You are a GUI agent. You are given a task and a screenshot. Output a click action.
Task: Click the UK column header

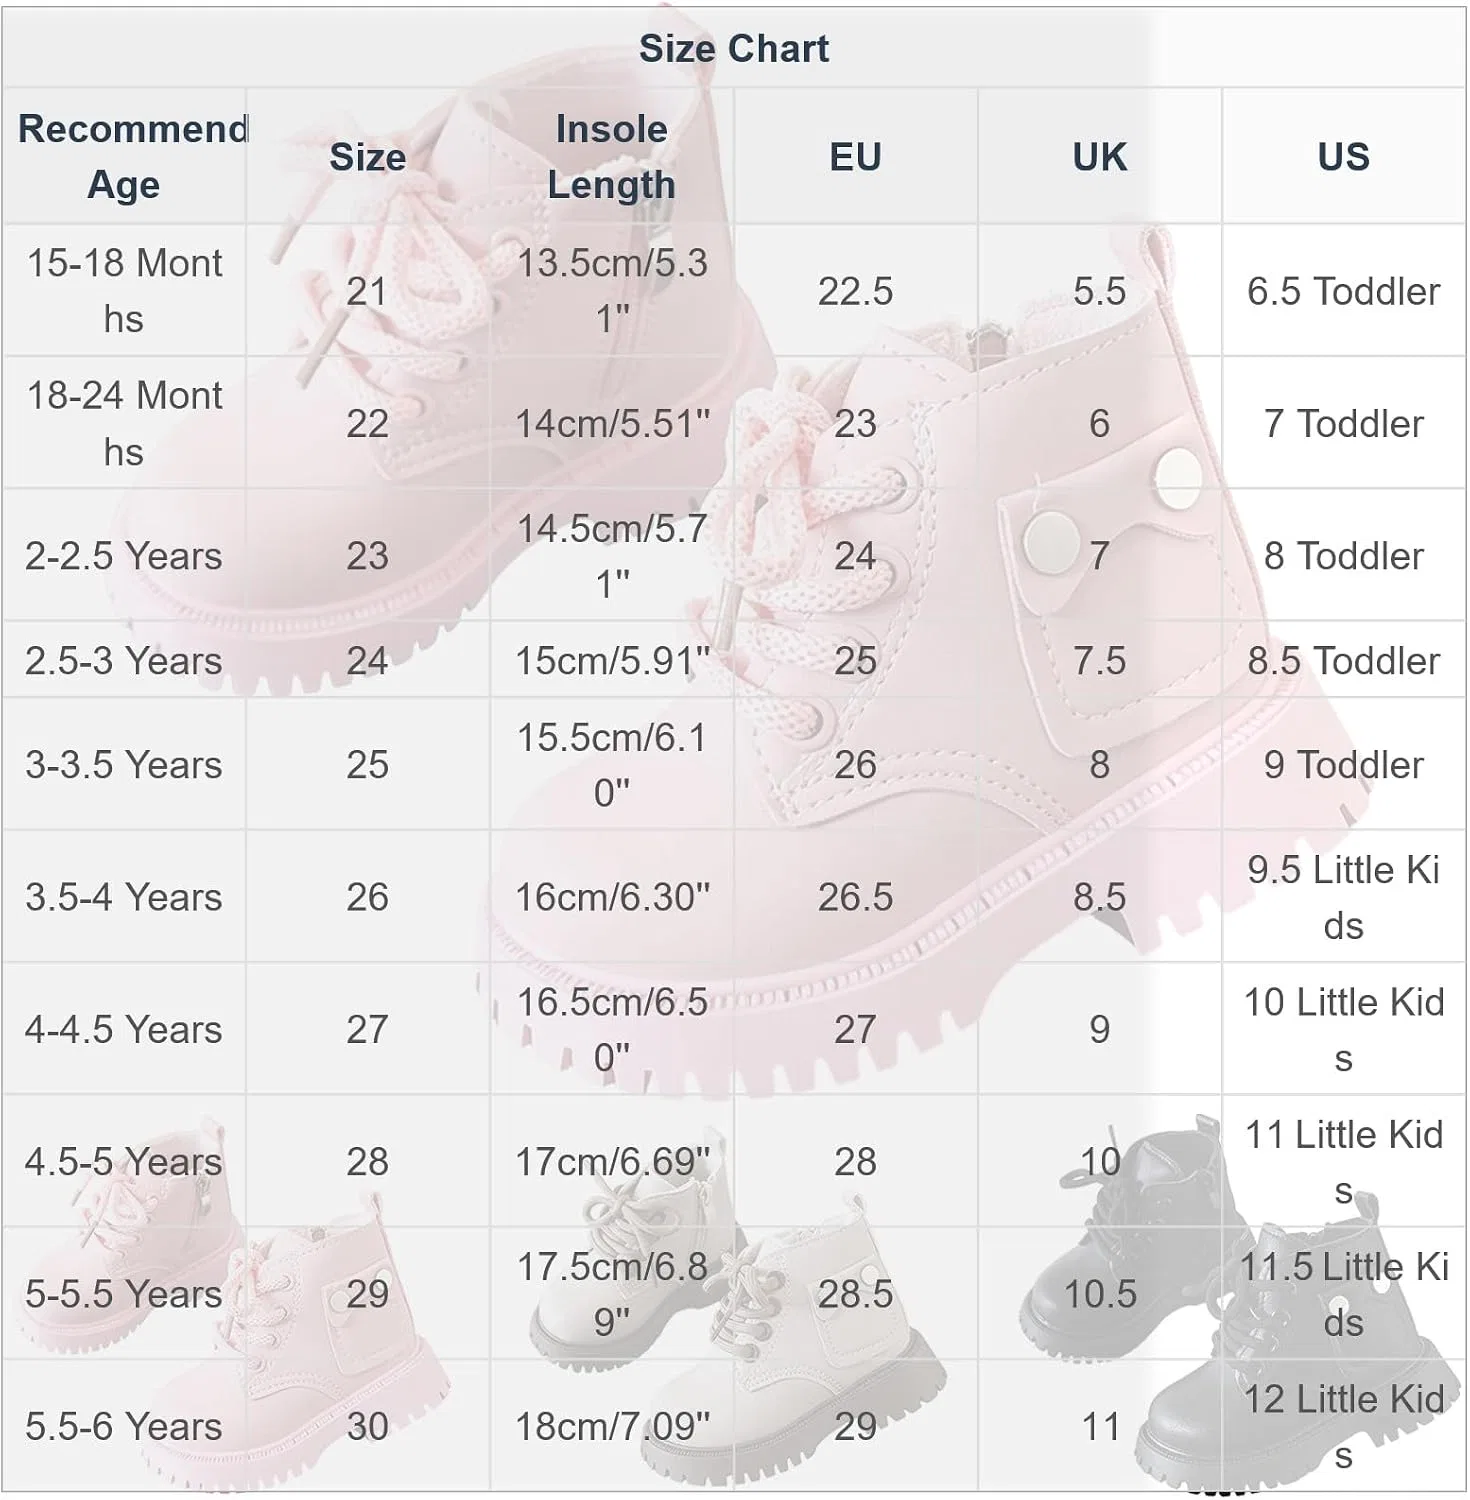point(1100,156)
